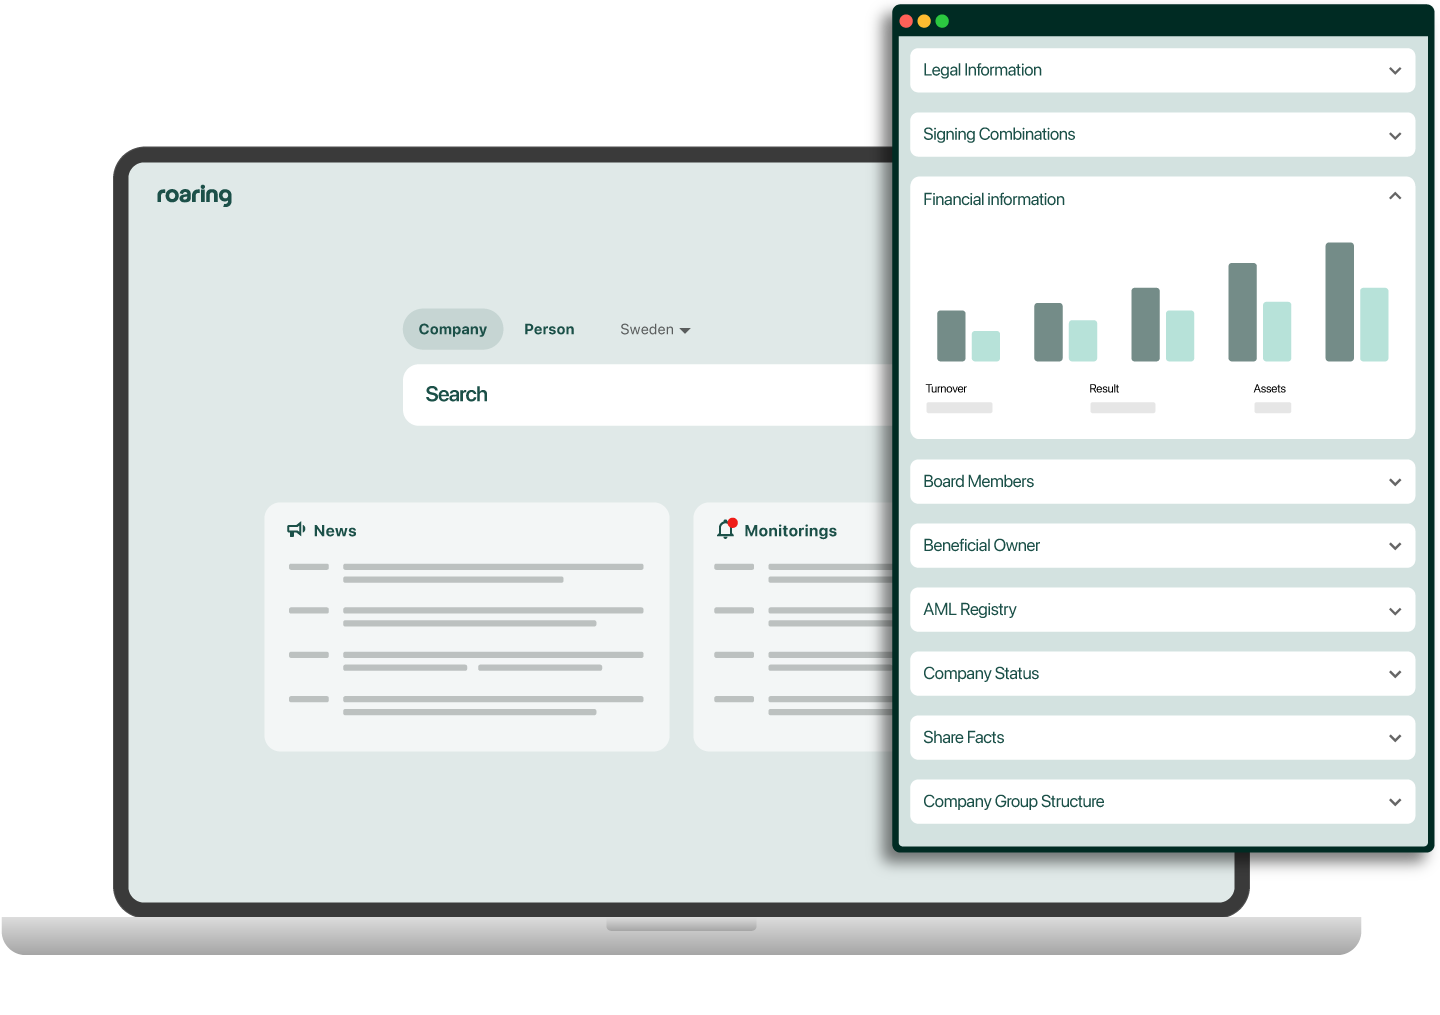Click the legend swatch under Turnover
Viewport: 1440px width, 1015px height.
(x=958, y=408)
